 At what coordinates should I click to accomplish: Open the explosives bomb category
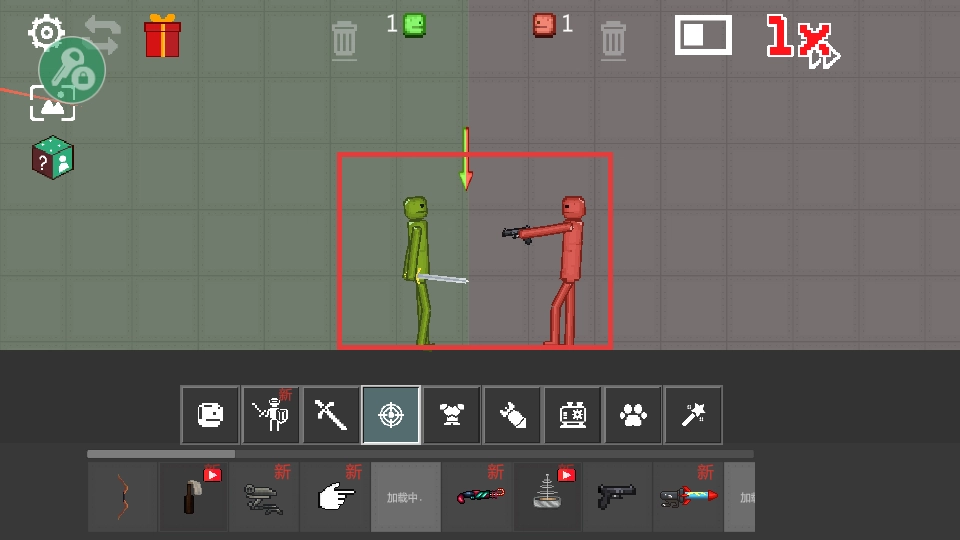pyautogui.click(x=512, y=415)
